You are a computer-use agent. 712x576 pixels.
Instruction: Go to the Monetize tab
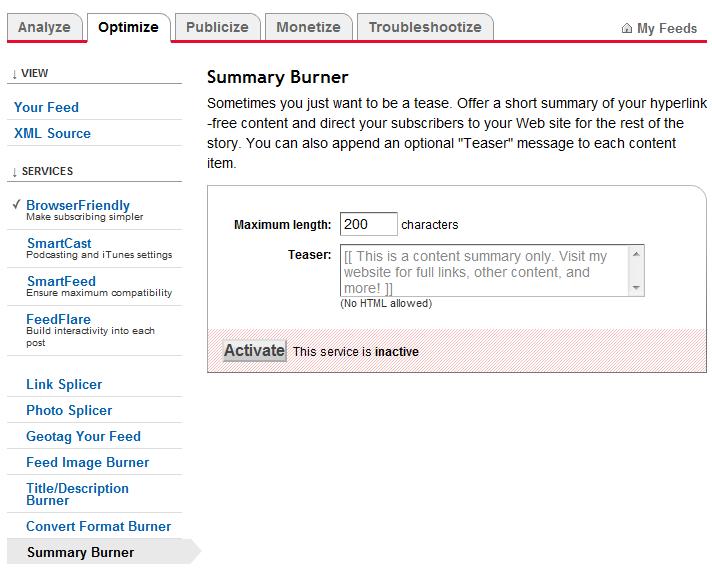(308, 27)
